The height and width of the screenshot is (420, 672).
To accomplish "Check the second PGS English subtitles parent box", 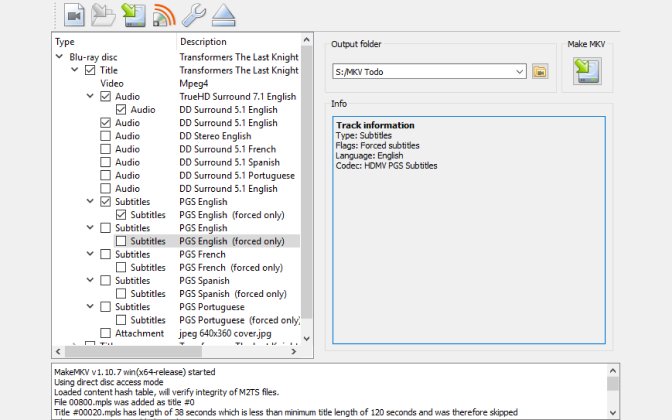I will click(x=105, y=228).
